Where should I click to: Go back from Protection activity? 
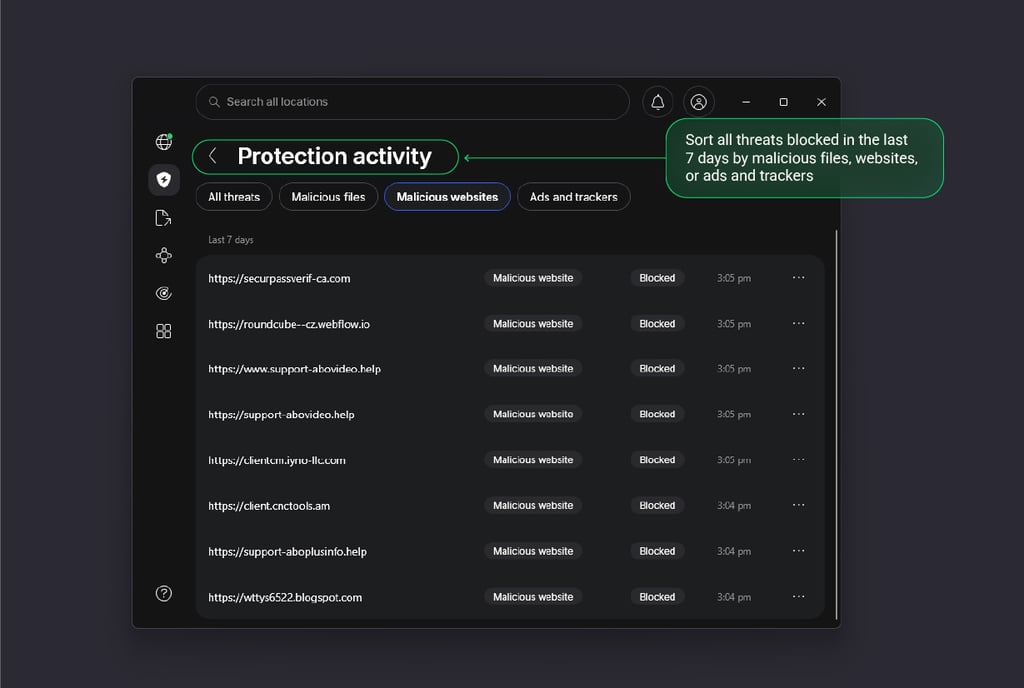[213, 156]
